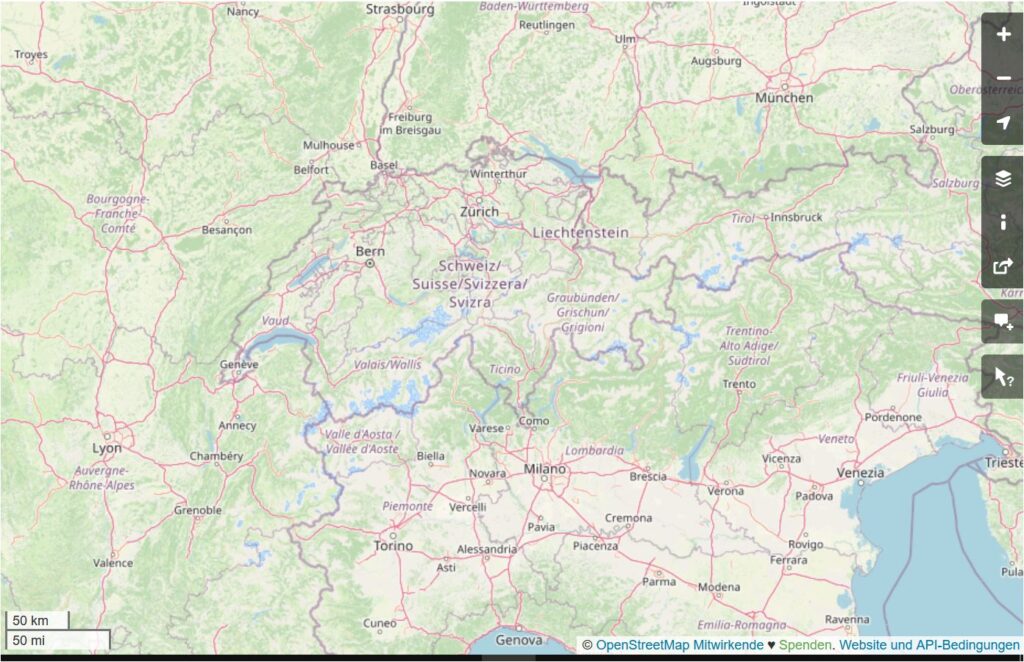Image resolution: width=1024 pixels, height=662 pixels.
Task: Click the Ravenna city label
Action: pos(847,619)
